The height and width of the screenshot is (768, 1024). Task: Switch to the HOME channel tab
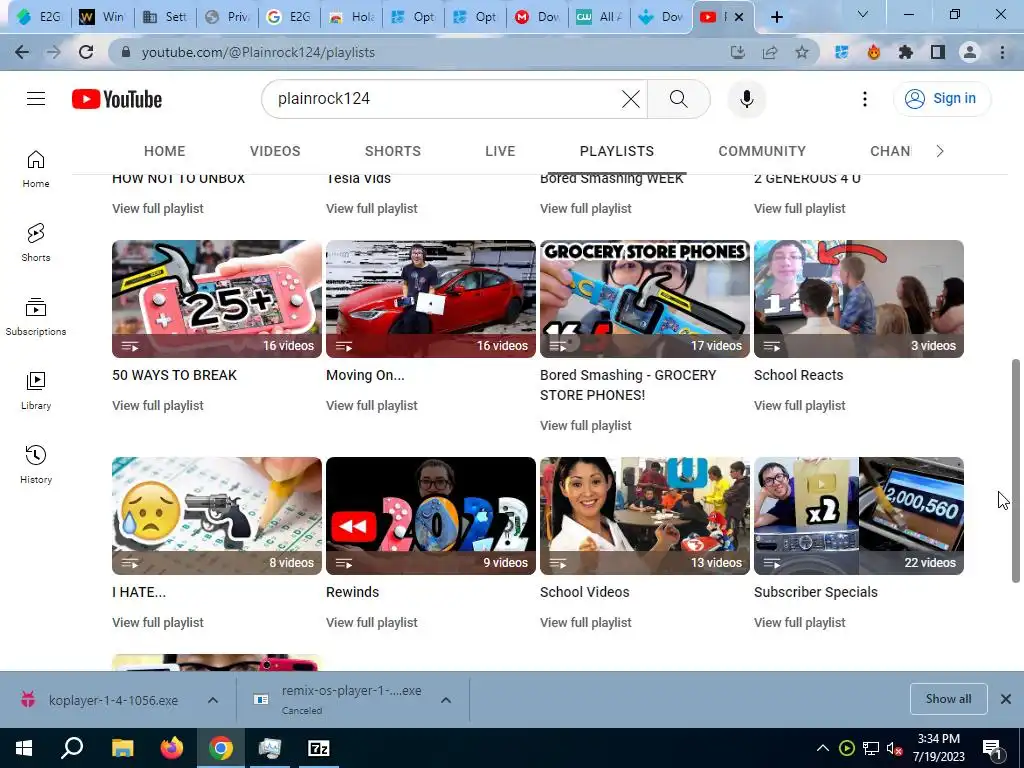(x=165, y=151)
